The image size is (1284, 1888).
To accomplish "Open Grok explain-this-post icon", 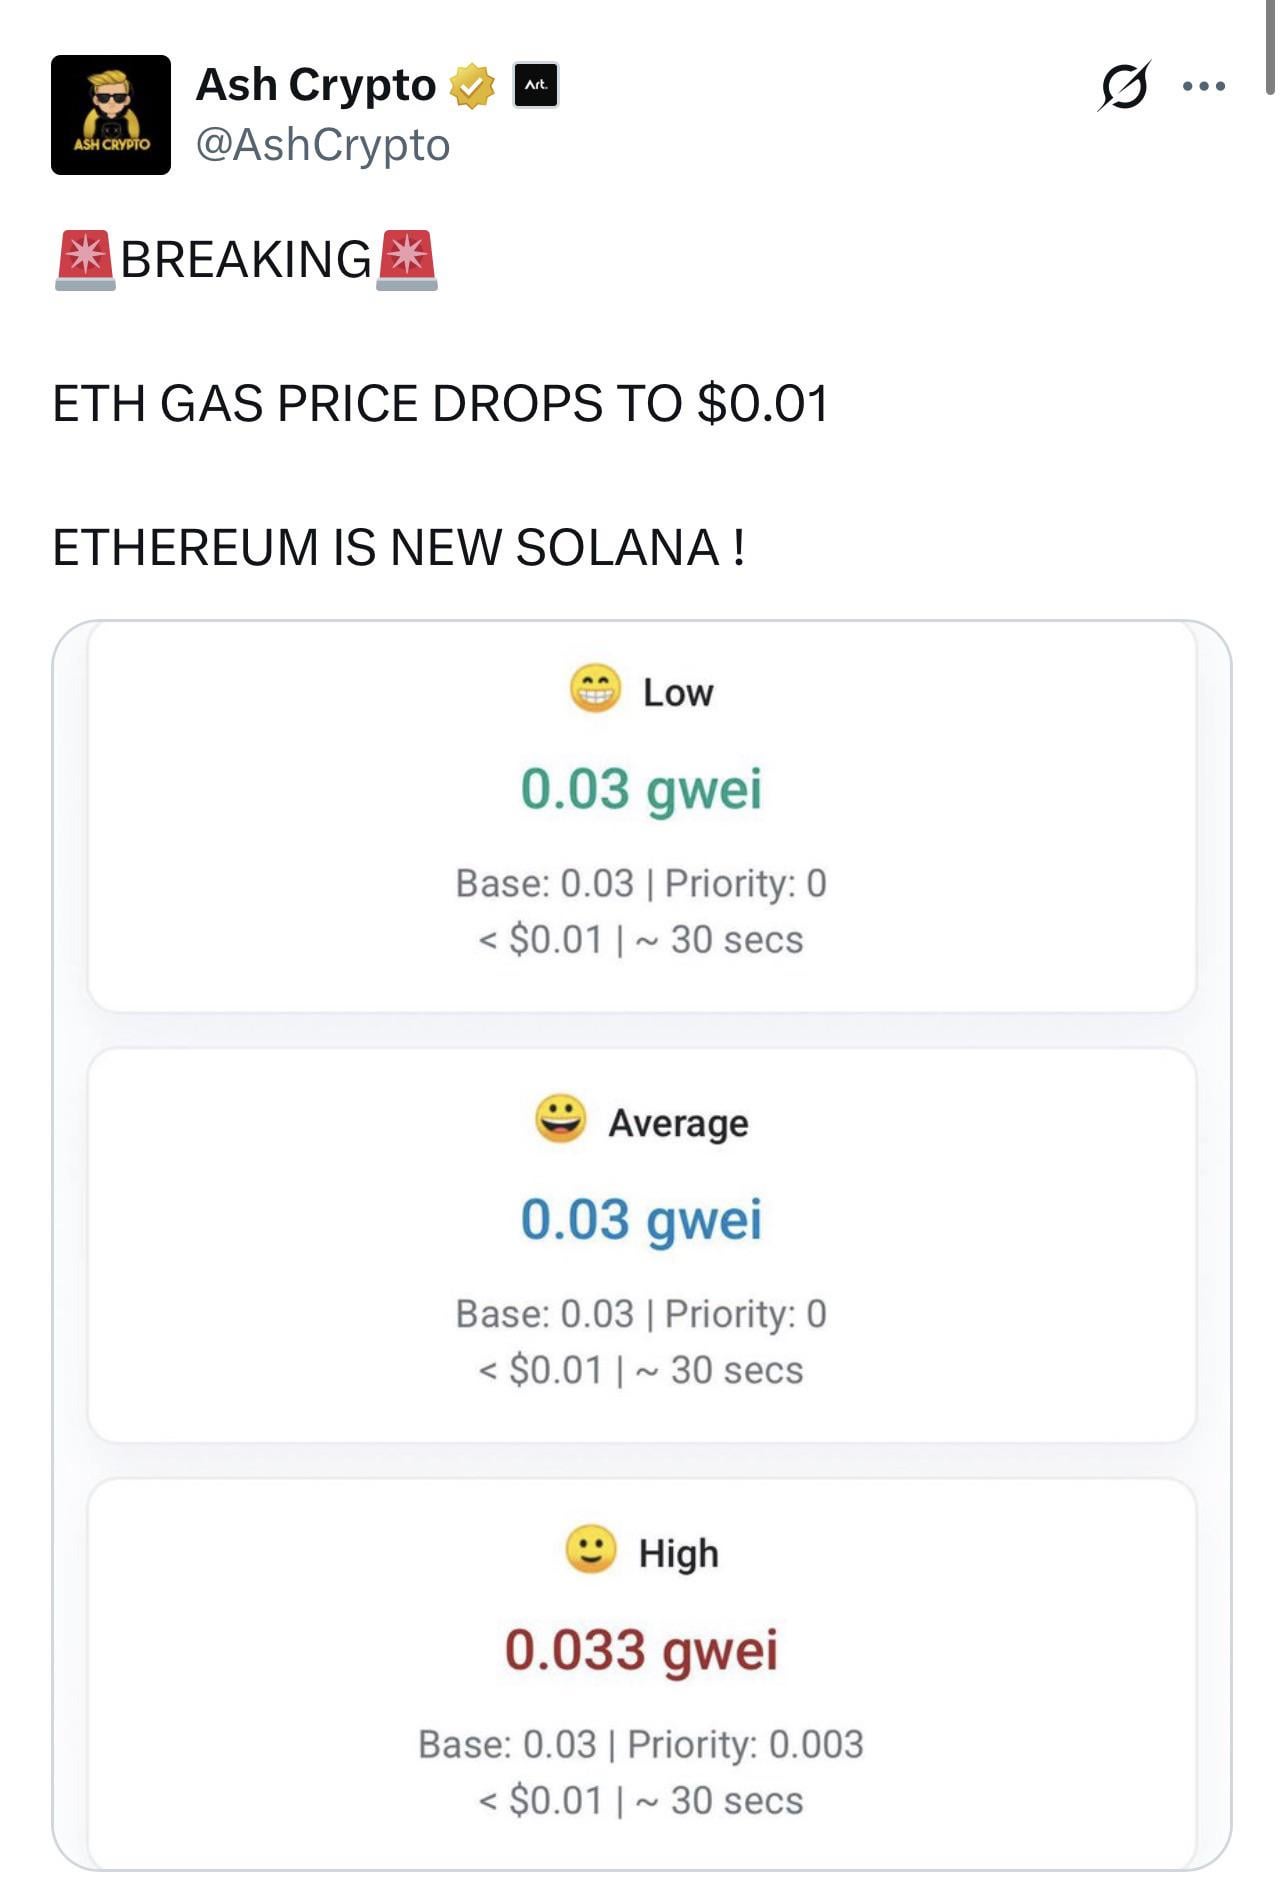I will [x=1124, y=86].
